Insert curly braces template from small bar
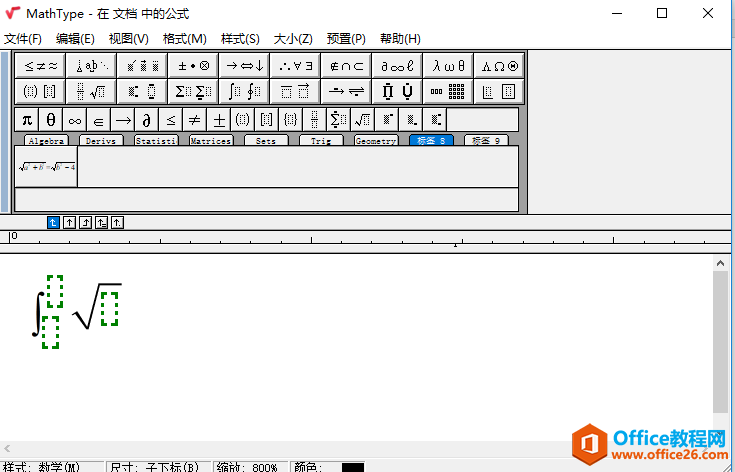This screenshot has height=472, width=735. pyautogui.click(x=290, y=120)
